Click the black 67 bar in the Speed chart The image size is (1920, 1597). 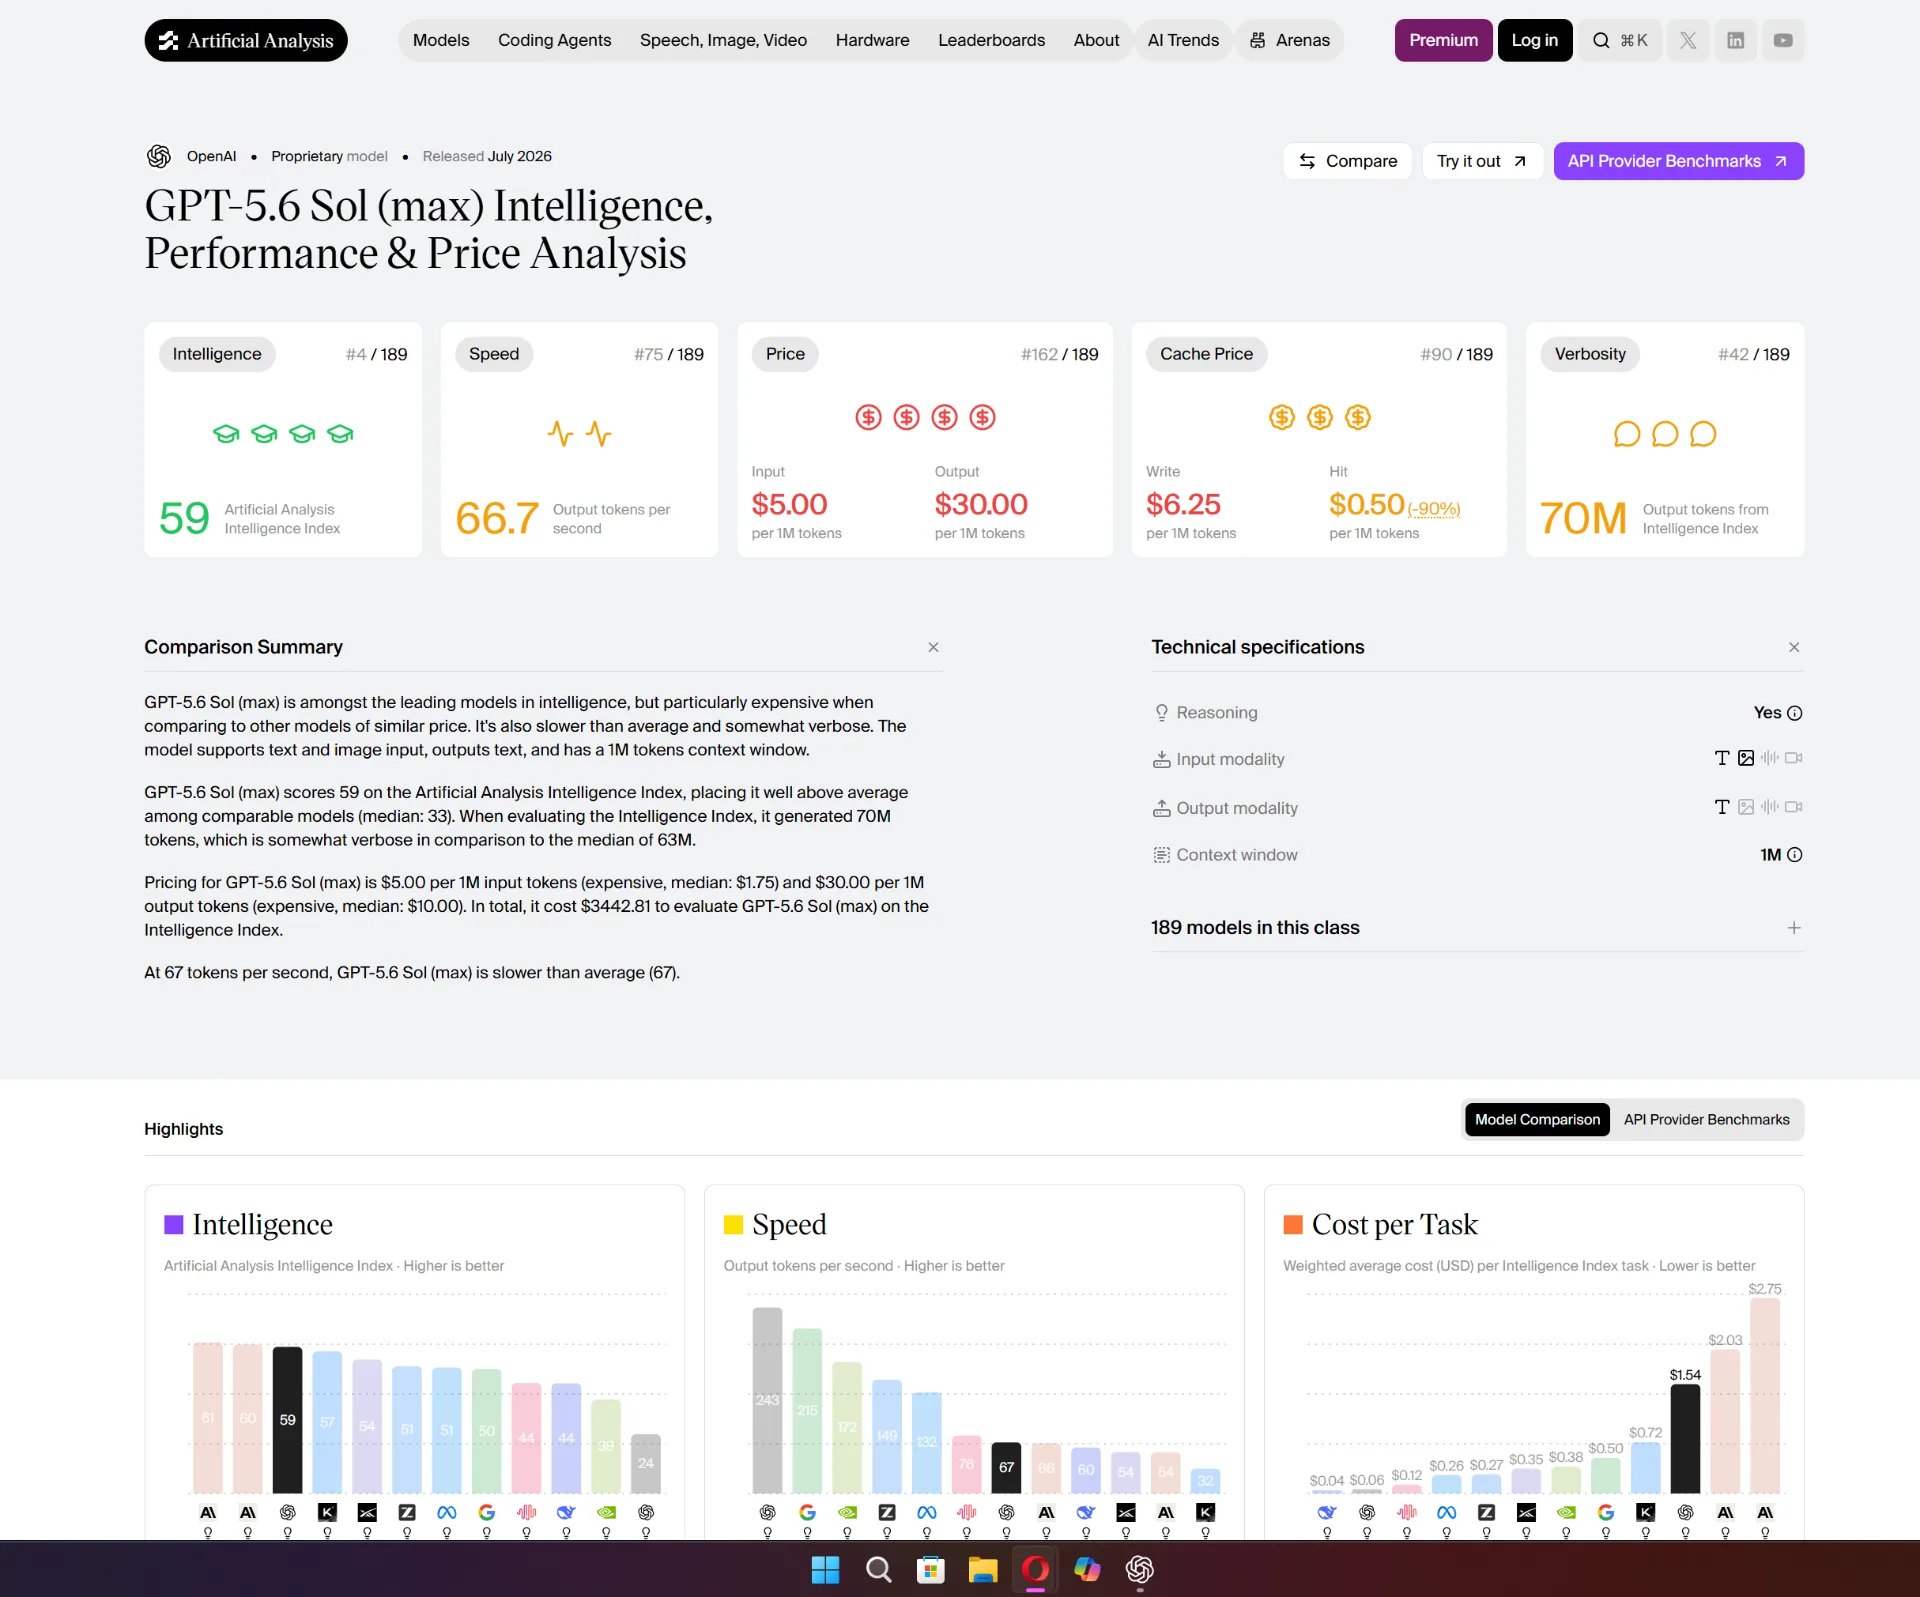[1006, 1468]
